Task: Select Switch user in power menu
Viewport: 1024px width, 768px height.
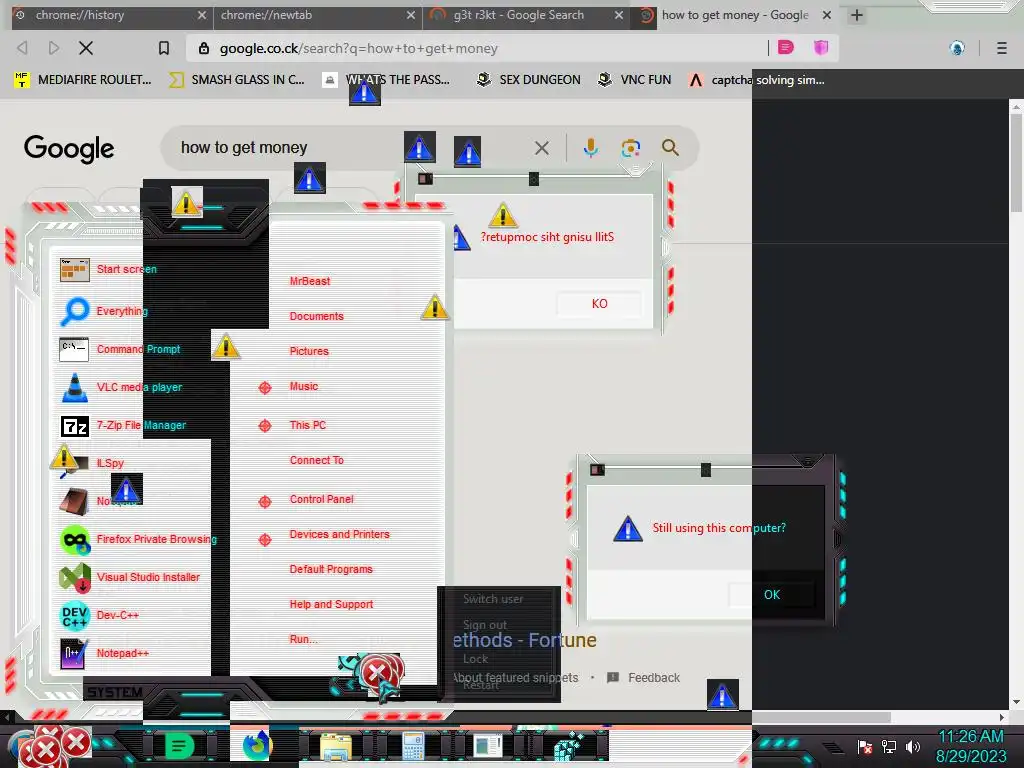Action: (493, 599)
